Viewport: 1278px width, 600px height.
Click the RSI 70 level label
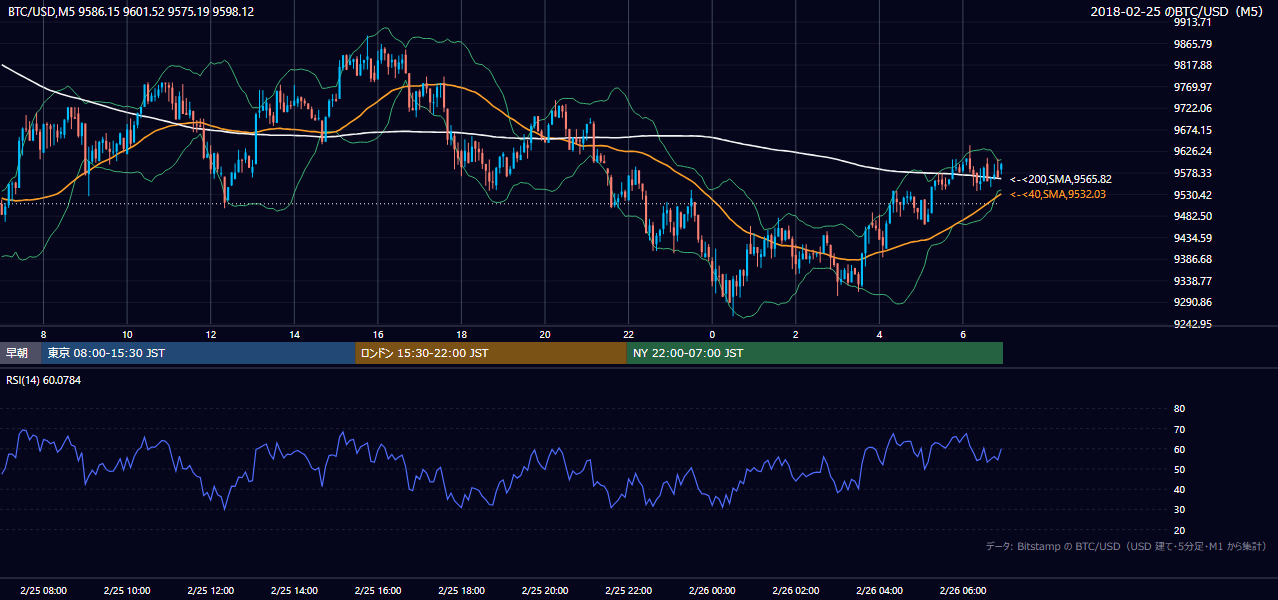[1179, 429]
